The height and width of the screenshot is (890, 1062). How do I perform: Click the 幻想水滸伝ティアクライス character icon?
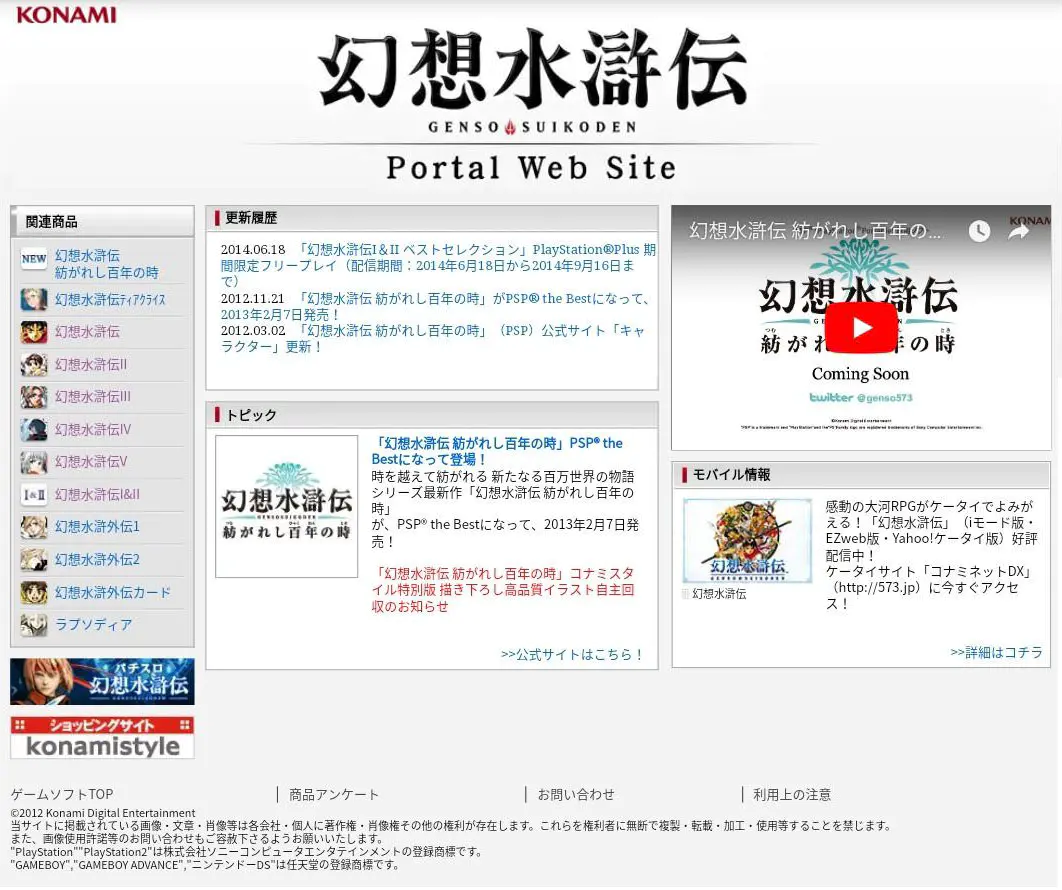[x=34, y=299]
